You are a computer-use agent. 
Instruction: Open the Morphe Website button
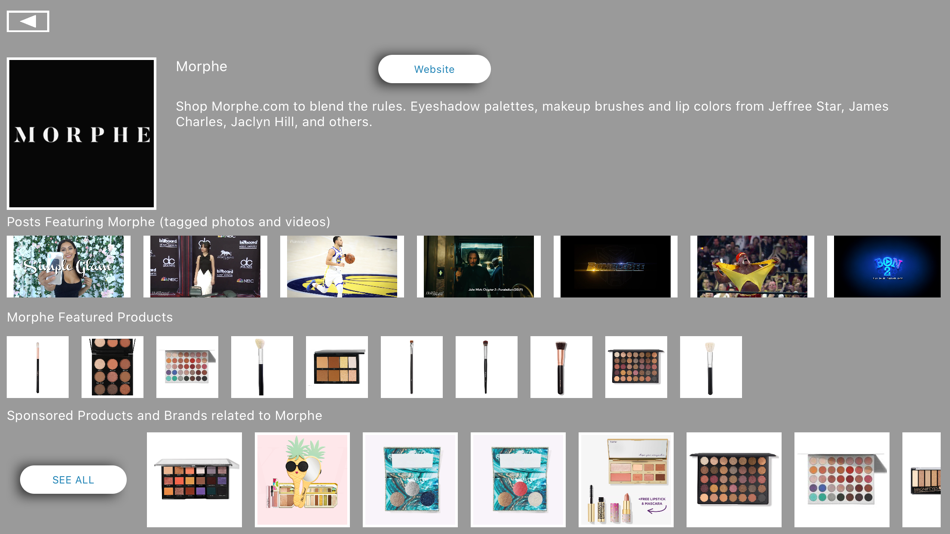point(434,69)
